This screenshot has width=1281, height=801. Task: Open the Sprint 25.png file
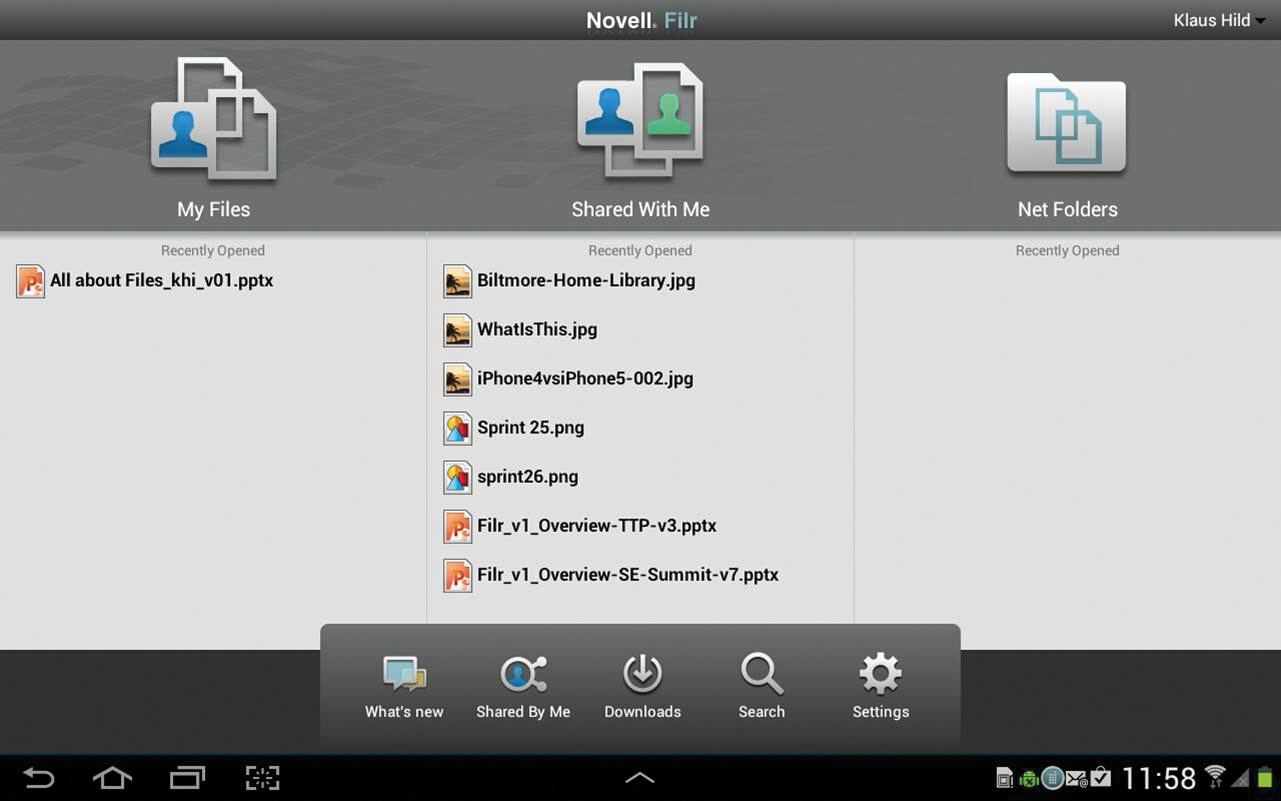(x=530, y=428)
